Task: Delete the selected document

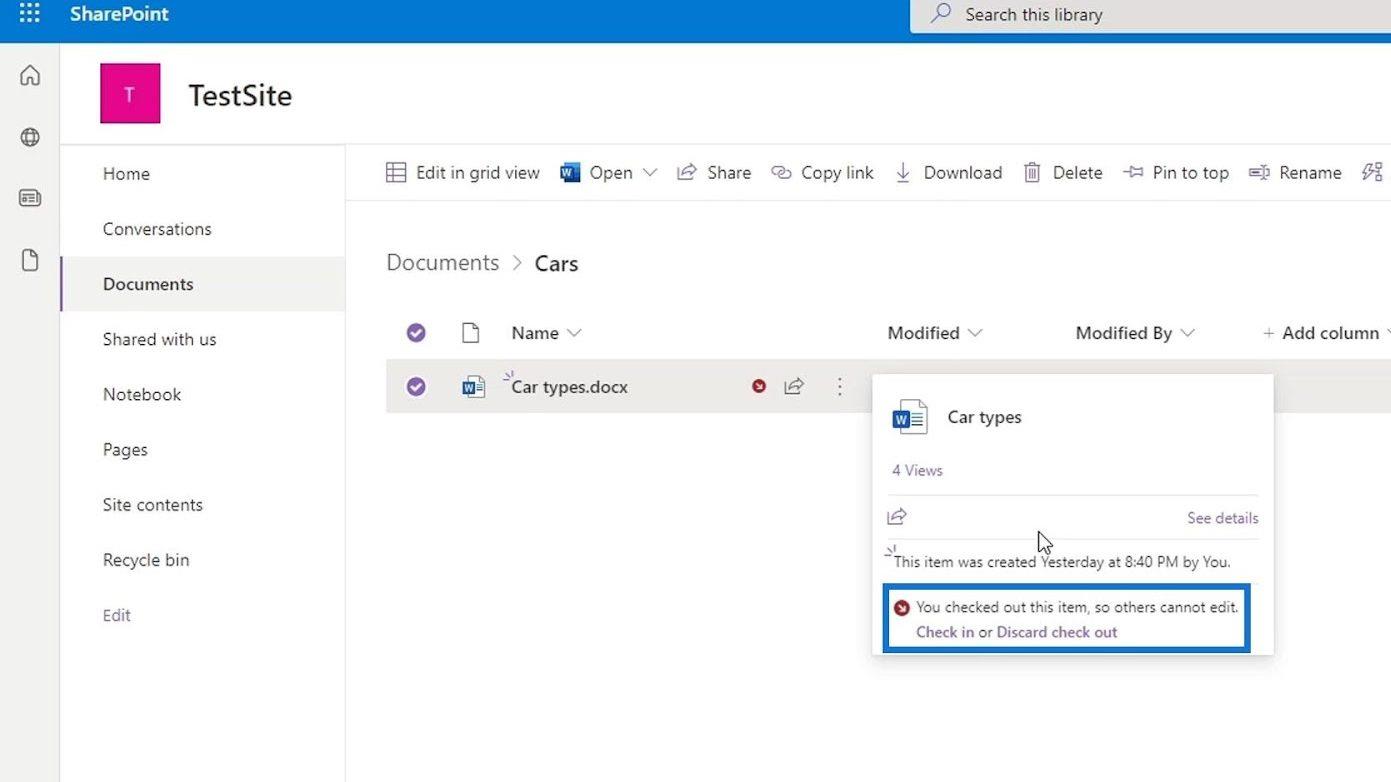Action: click(x=1062, y=173)
